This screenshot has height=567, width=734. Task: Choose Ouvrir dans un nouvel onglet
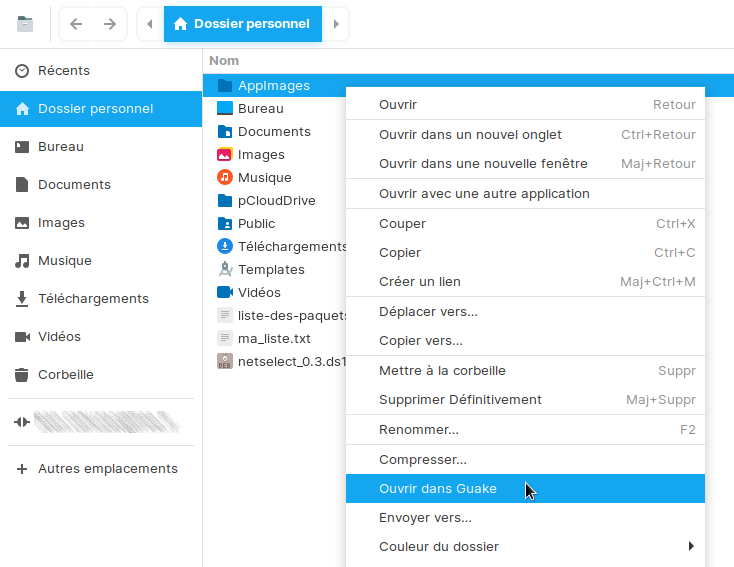470,135
